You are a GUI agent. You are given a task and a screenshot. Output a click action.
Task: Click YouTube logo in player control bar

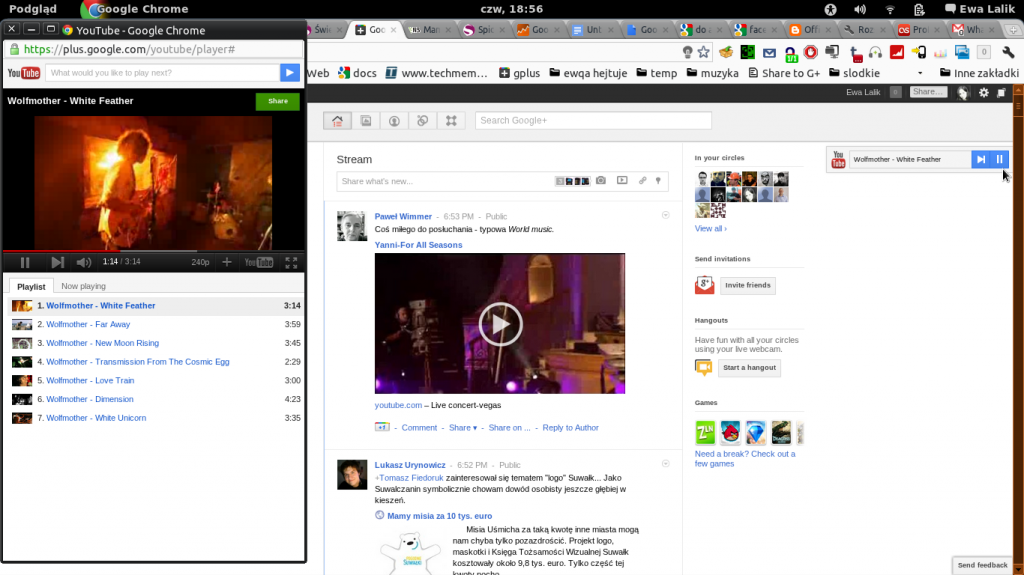(x=259, y=262)
